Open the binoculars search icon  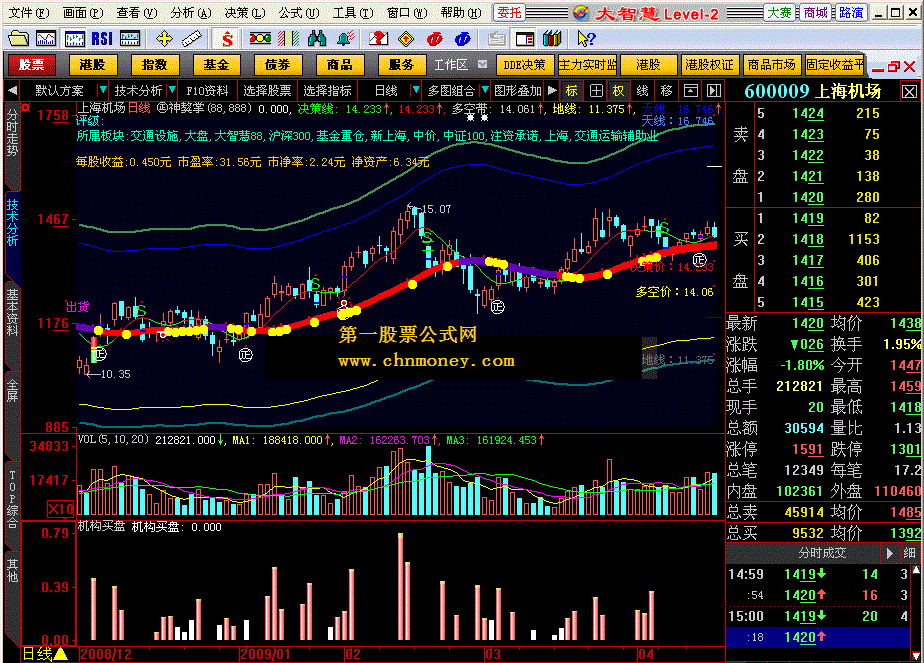tap(316, 39)
